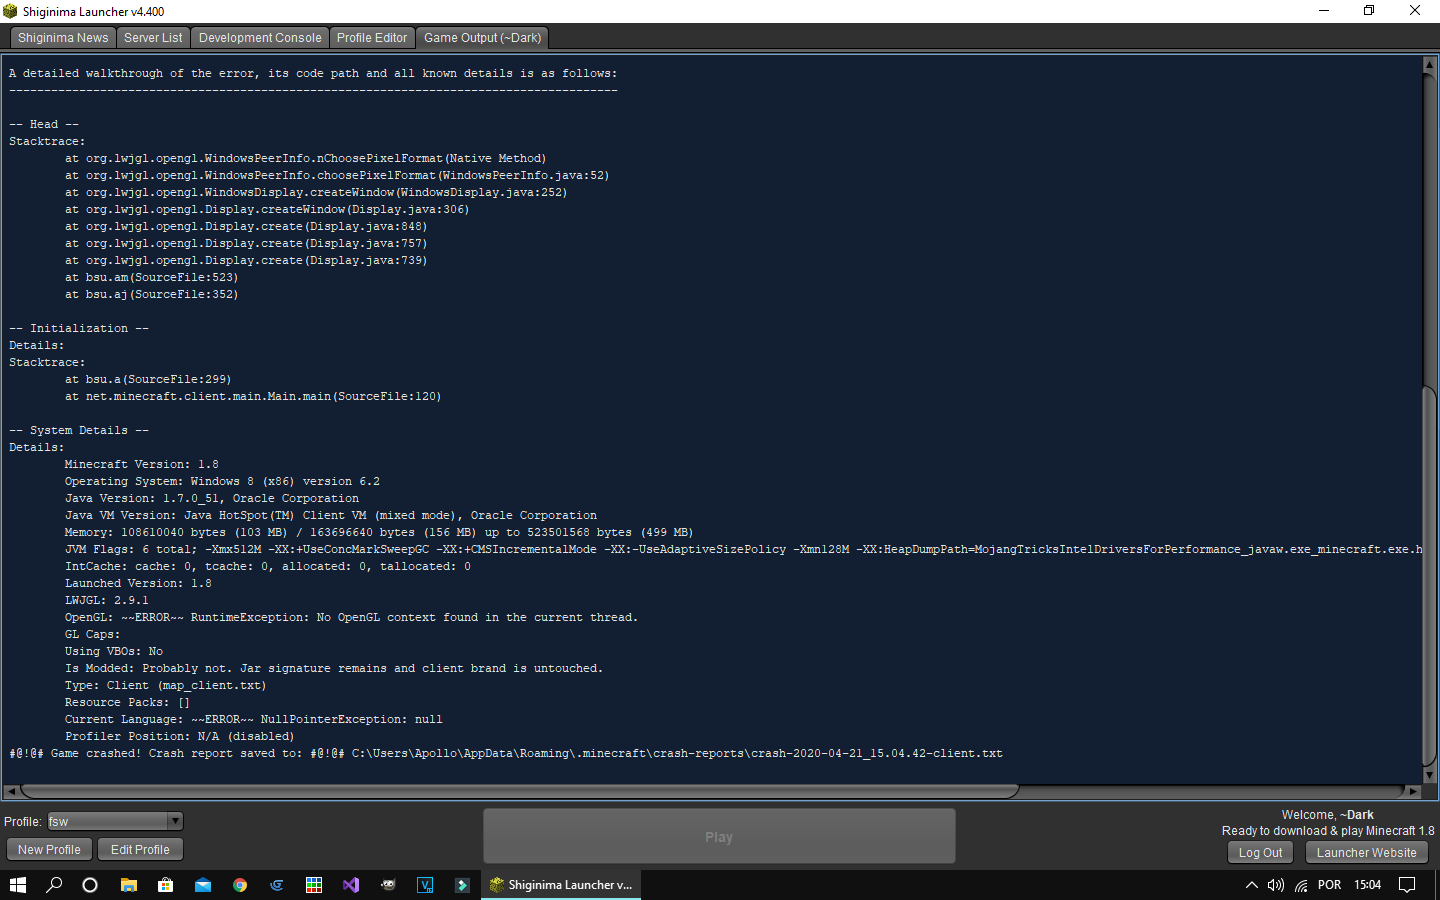Viewport: 1440px width, 900px height.
Task: Switch to the Server List tab
Action: click(153, 38)
